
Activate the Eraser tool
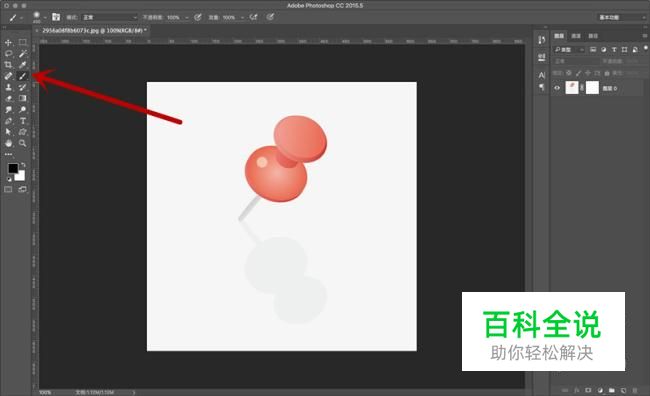click(8, 98)
